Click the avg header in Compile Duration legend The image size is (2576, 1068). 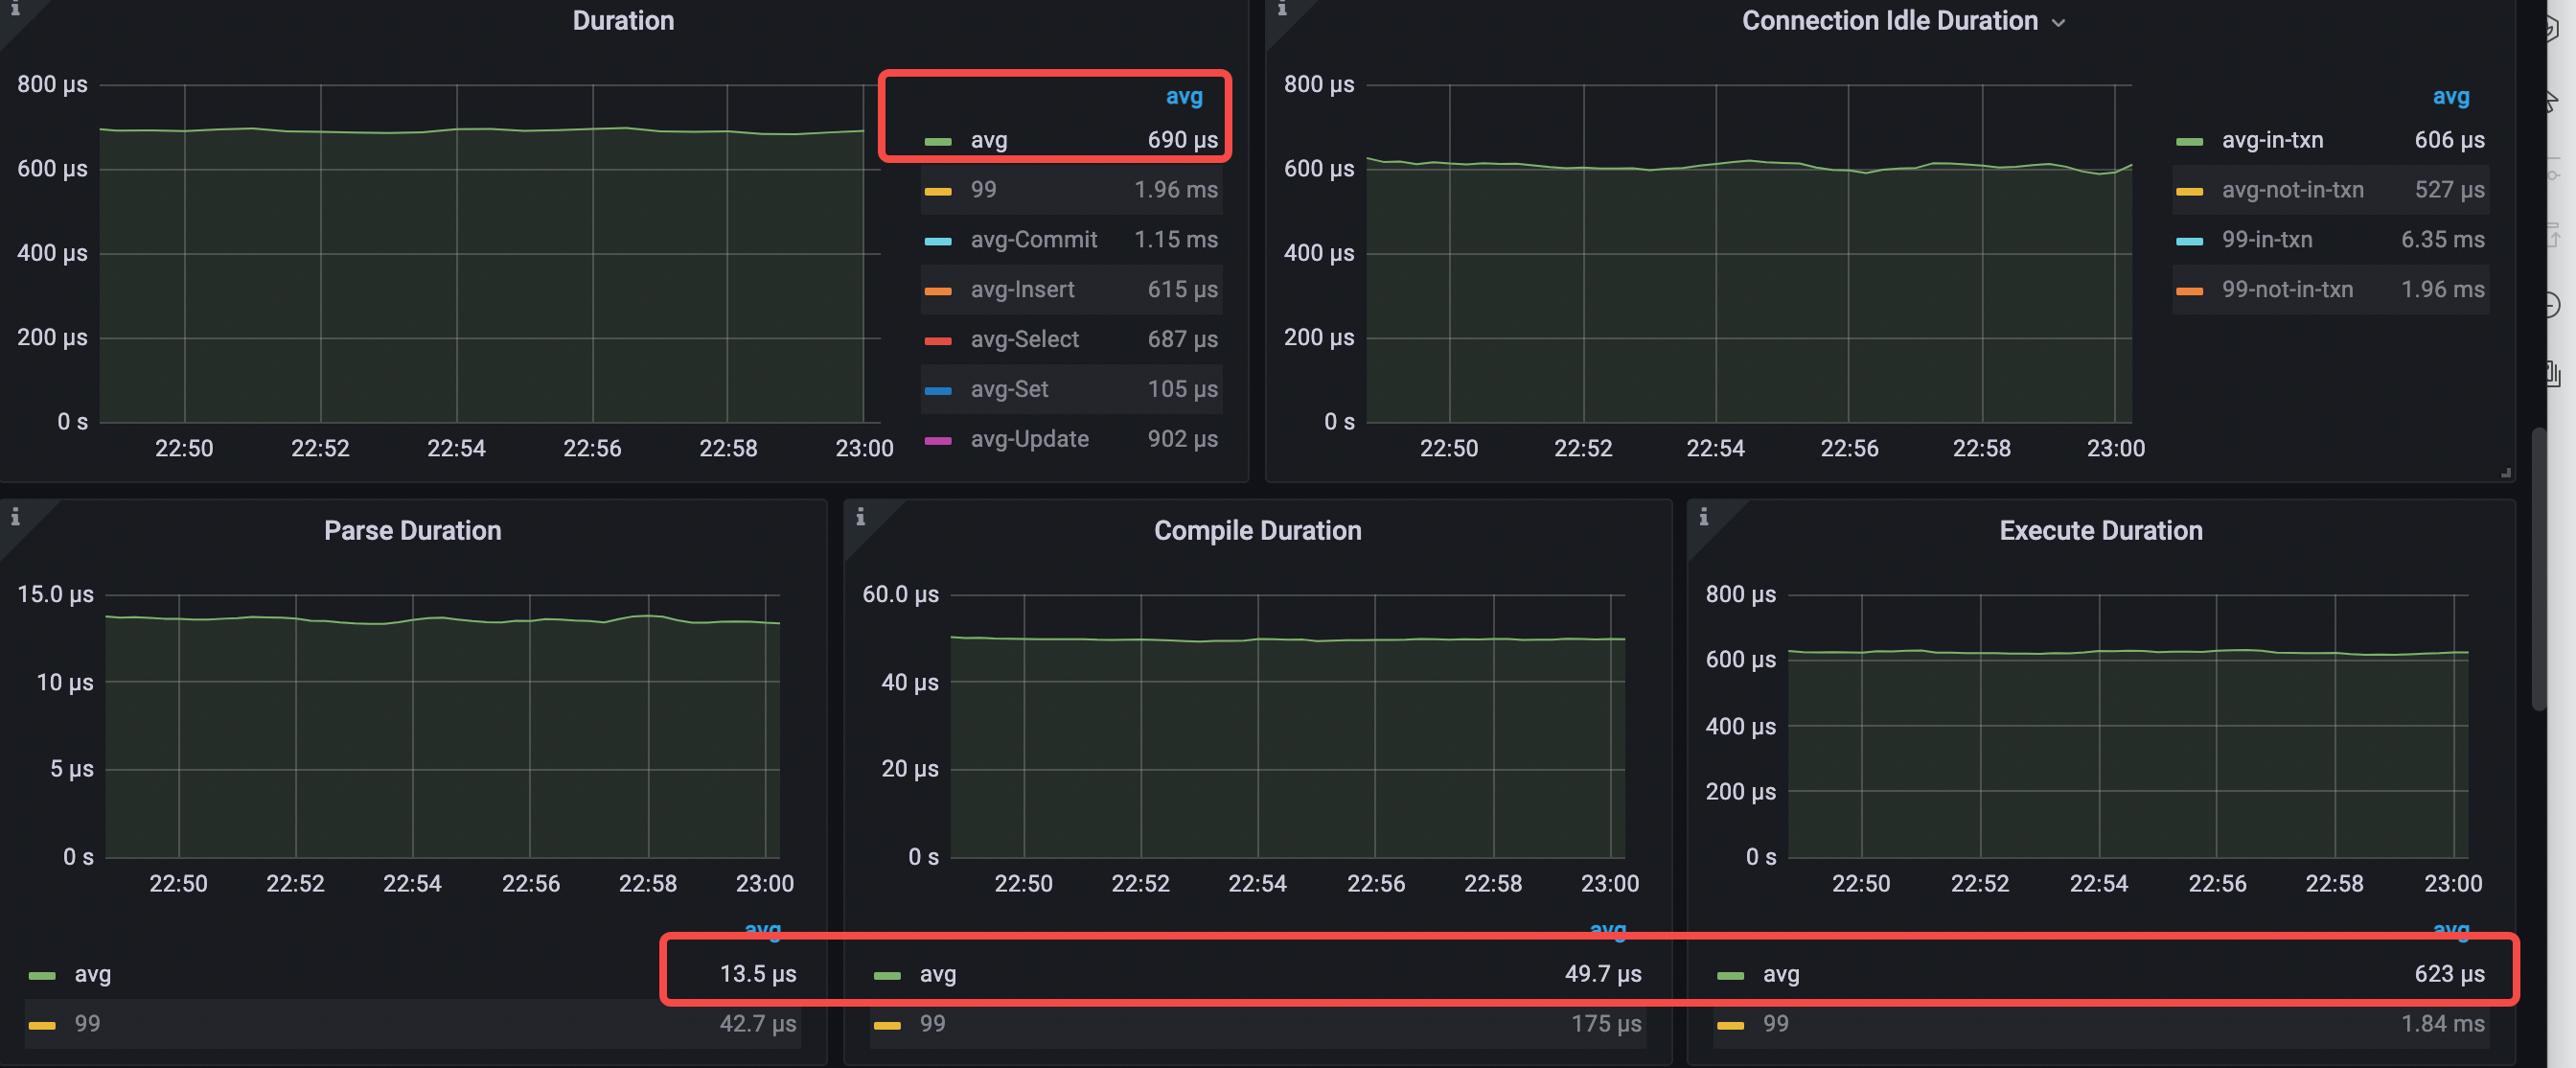pos(1608,930)
